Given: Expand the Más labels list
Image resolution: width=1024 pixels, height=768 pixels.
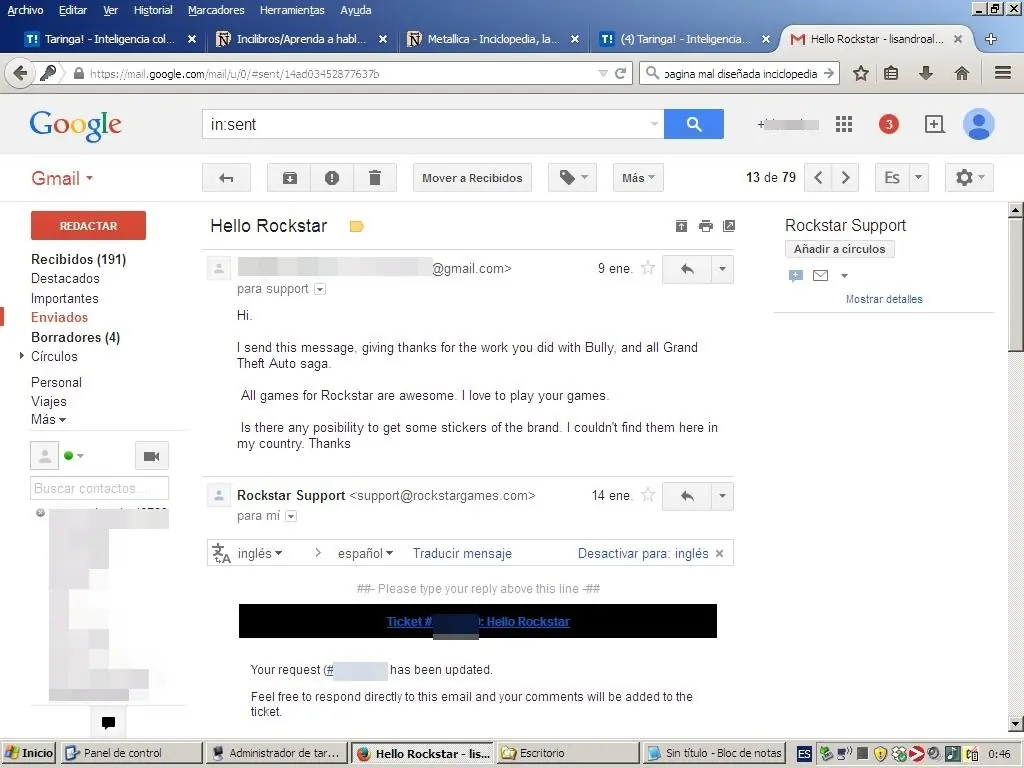Looking at the screenshot, I should [48, 419].
